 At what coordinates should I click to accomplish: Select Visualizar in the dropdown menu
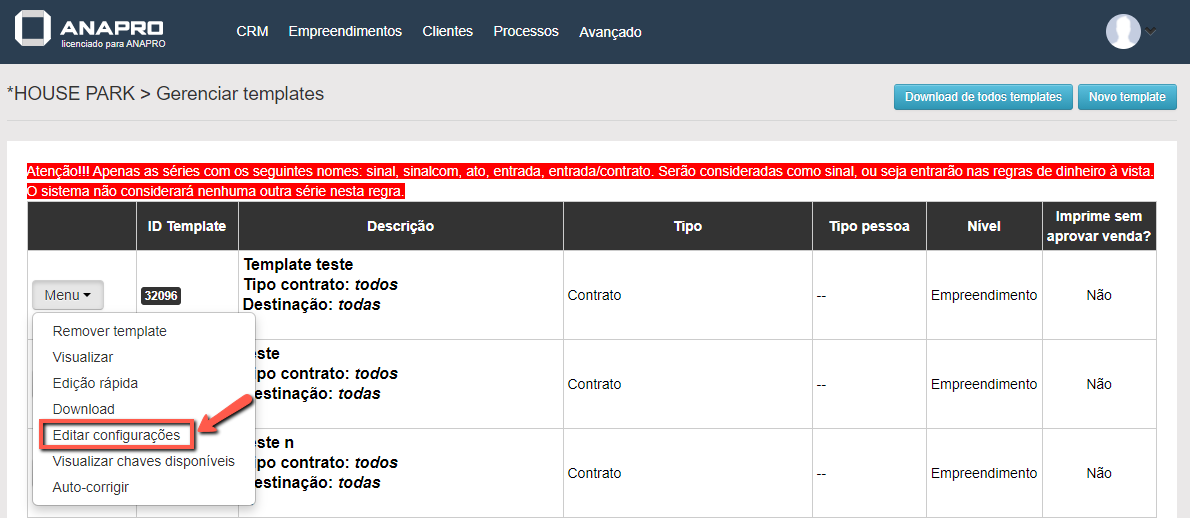(82, 357)
